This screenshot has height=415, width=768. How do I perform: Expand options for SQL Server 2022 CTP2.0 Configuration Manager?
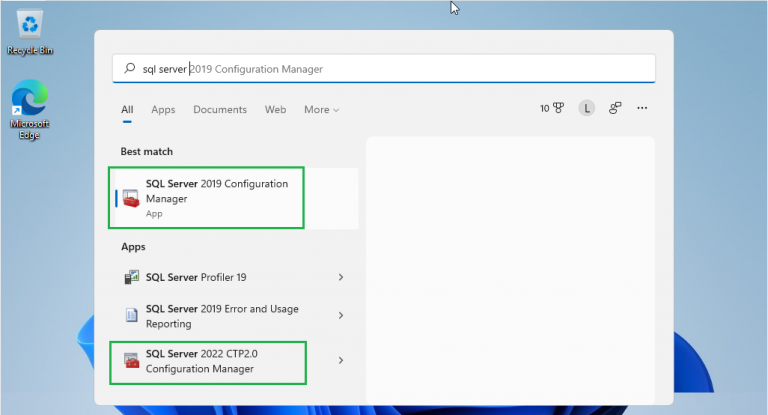pos(341,361)
